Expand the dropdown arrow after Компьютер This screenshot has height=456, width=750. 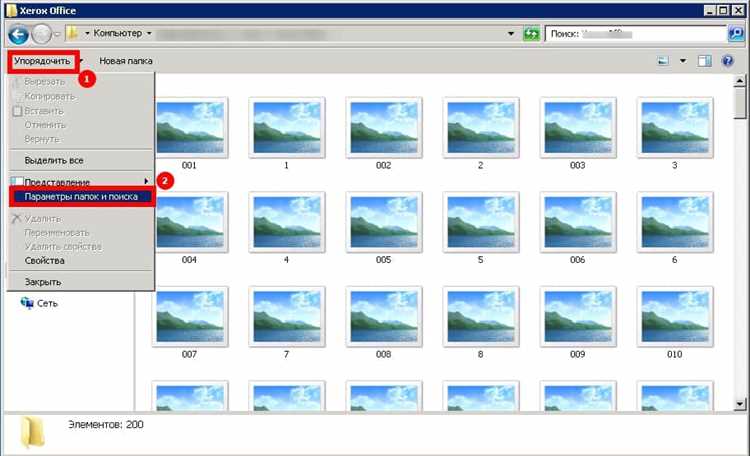coord(149,33)
